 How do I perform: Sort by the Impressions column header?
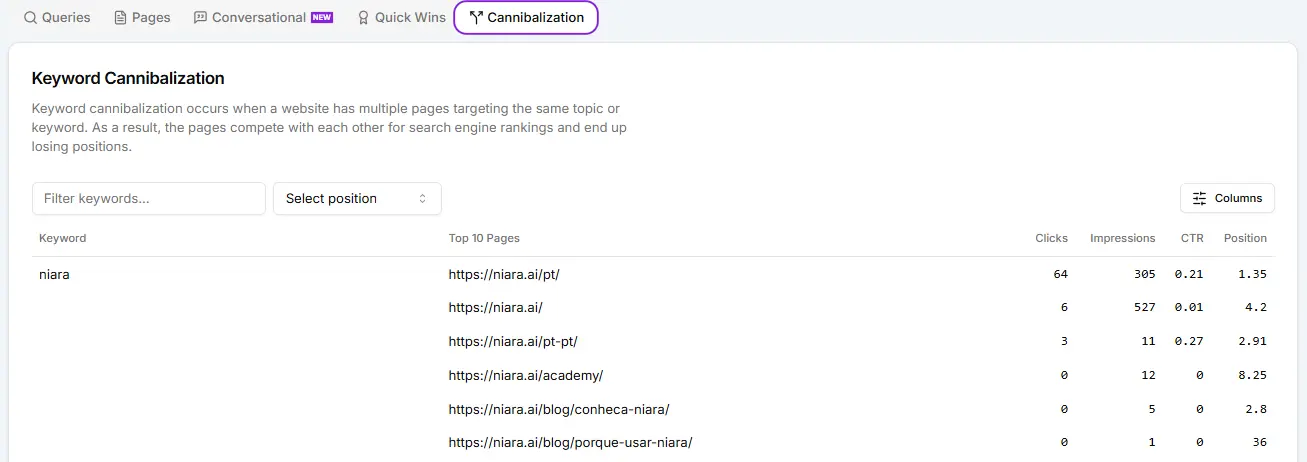coord(1122,238)
